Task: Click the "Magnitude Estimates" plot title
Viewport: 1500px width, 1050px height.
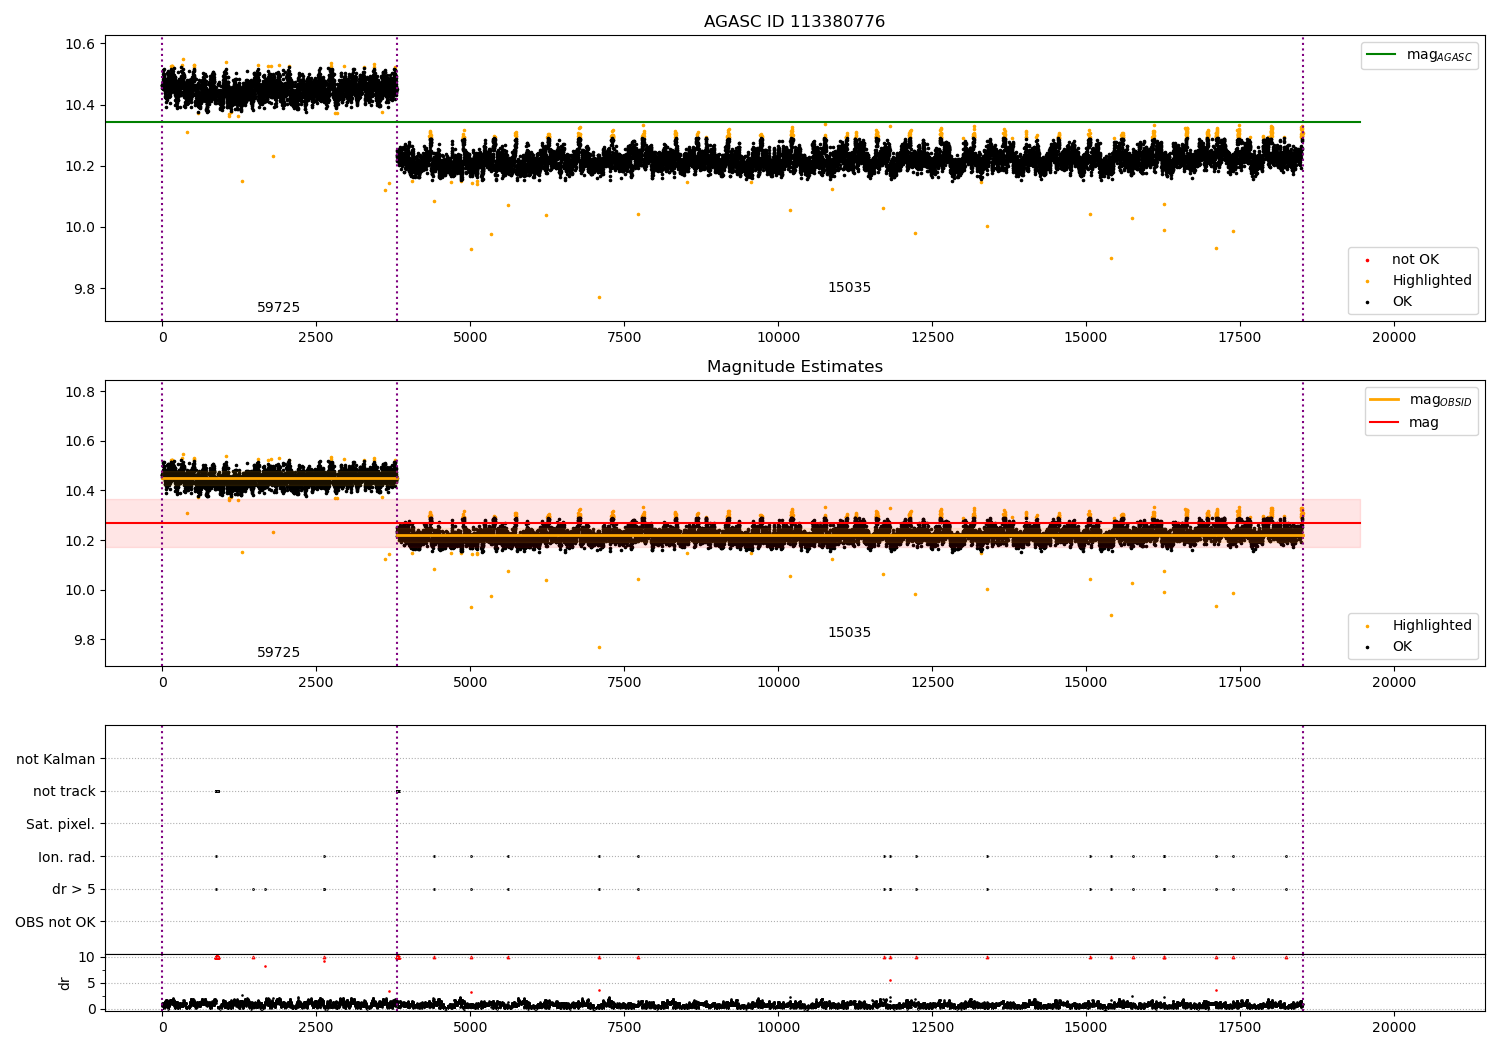Action: [x=794, y=367]
